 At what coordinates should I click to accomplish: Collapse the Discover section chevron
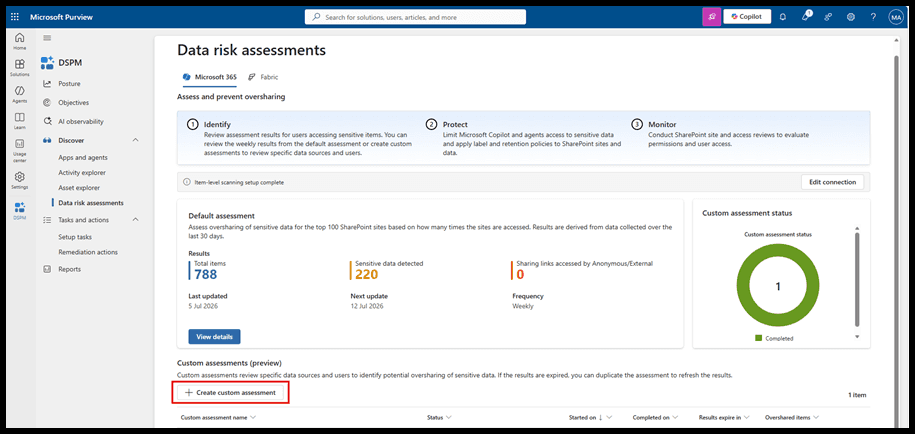coord(135,140)
